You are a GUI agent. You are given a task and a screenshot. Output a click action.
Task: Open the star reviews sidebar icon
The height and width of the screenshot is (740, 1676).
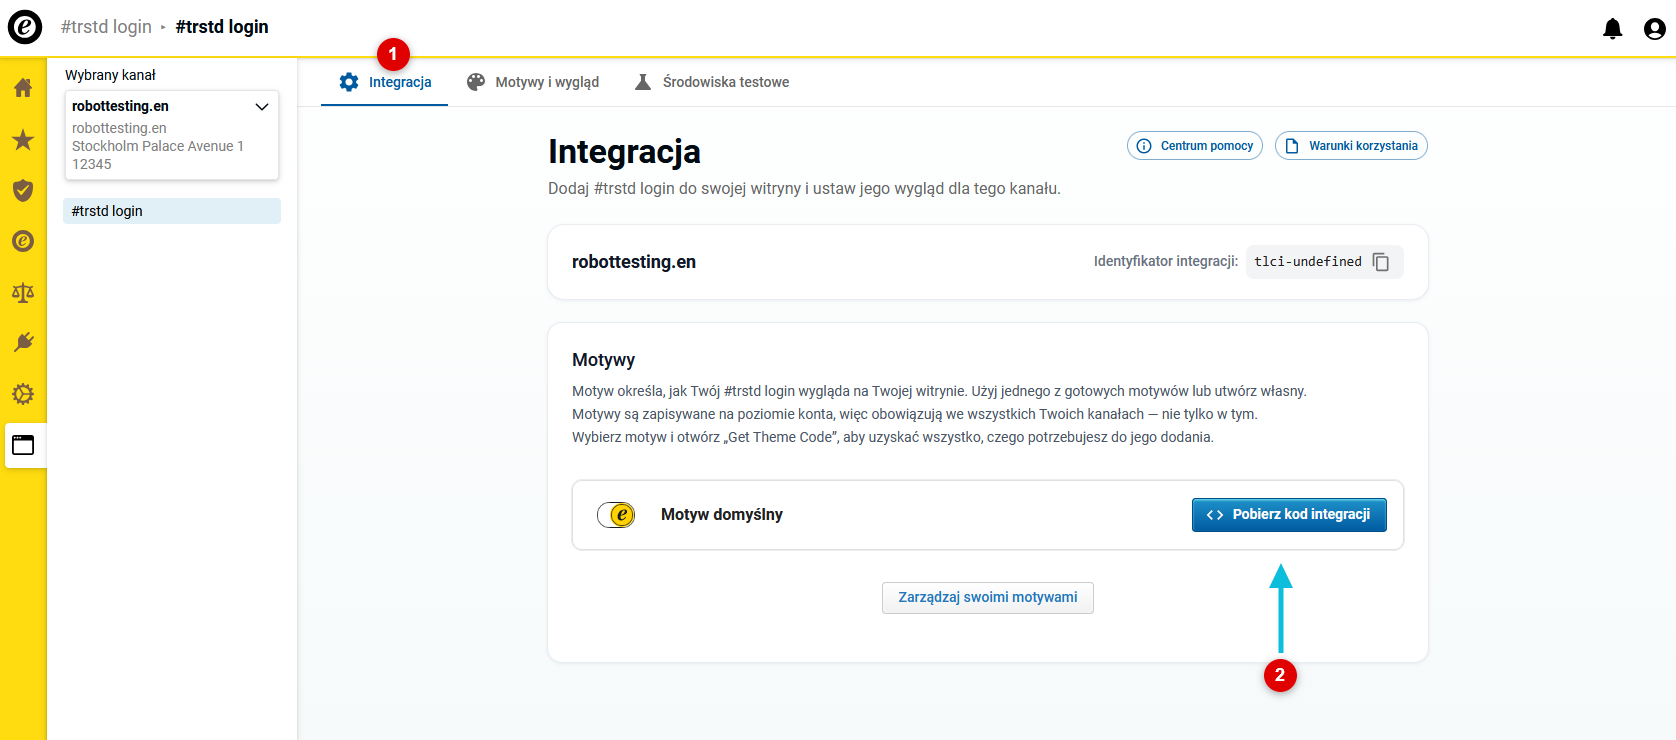(x=23, y=139)
